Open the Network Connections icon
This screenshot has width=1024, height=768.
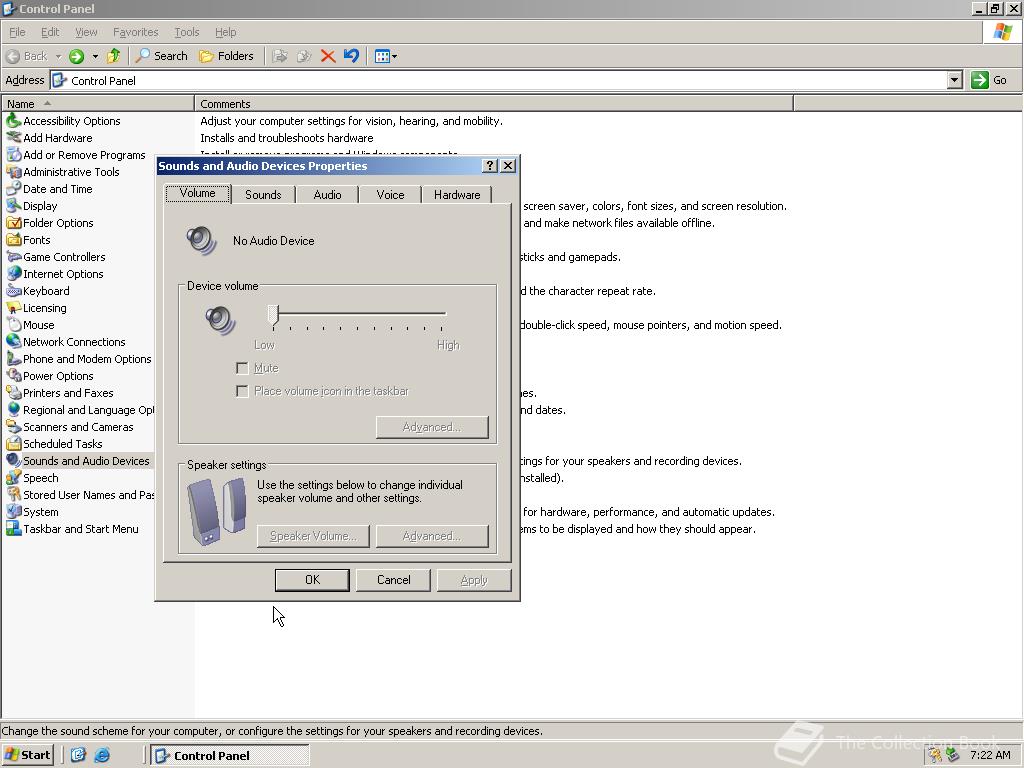[x=13, y=342]
